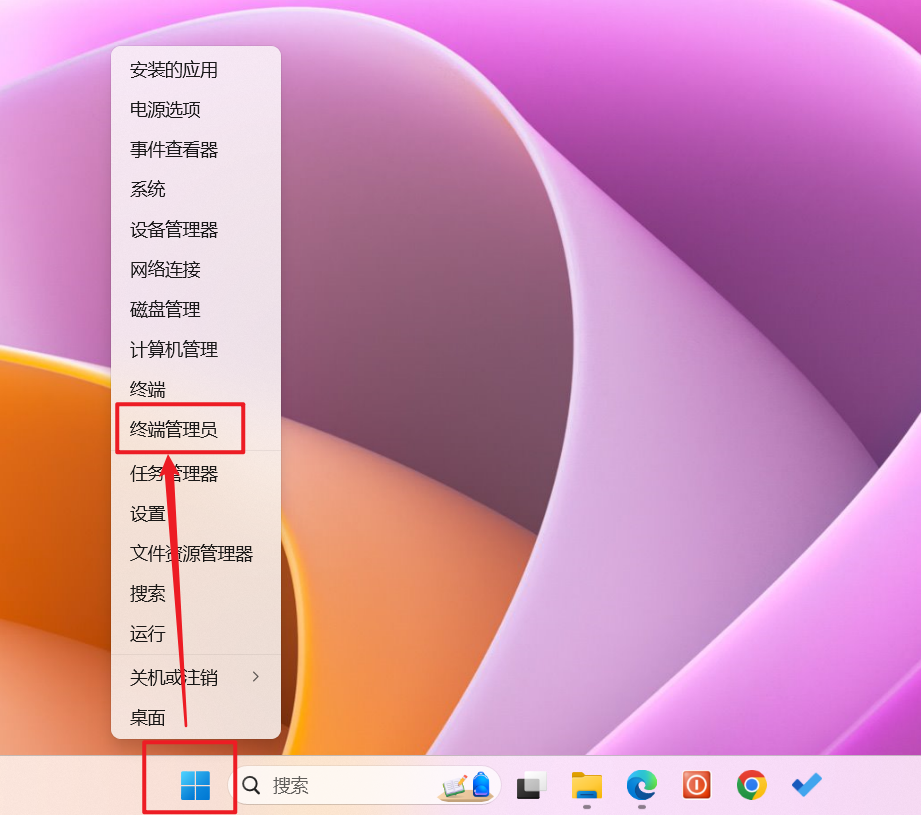Open 电源选项 from the menu
This screenshot has width=921, height=815.
coord(196,110)
